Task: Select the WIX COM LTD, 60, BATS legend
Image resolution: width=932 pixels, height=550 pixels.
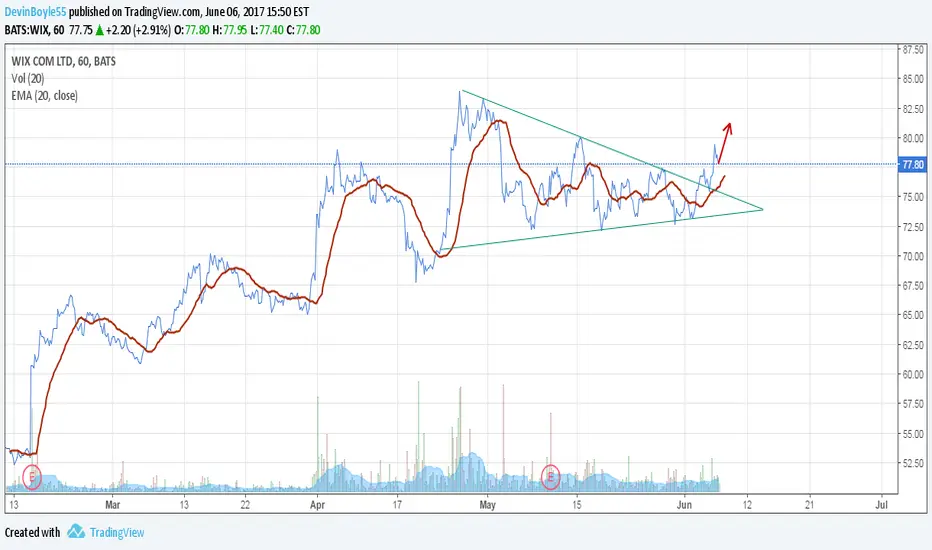Action: (x=64, y=61)
